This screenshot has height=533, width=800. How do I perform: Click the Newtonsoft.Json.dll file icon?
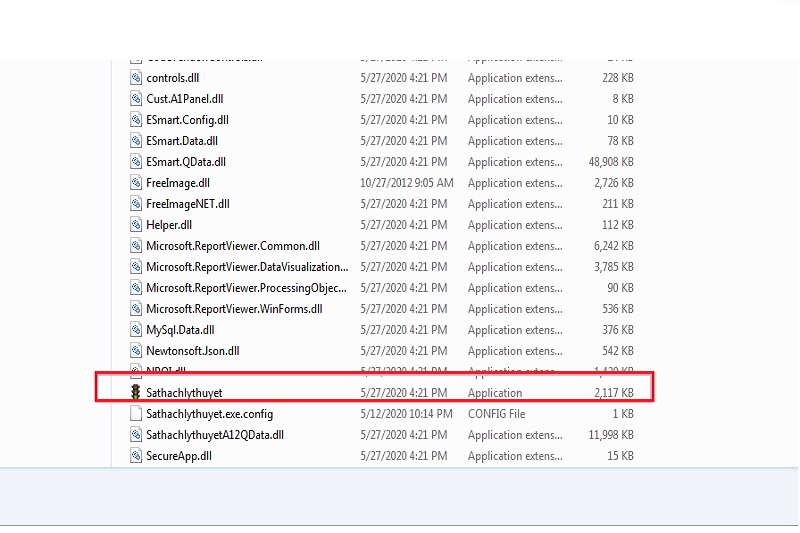pos(137,351)
